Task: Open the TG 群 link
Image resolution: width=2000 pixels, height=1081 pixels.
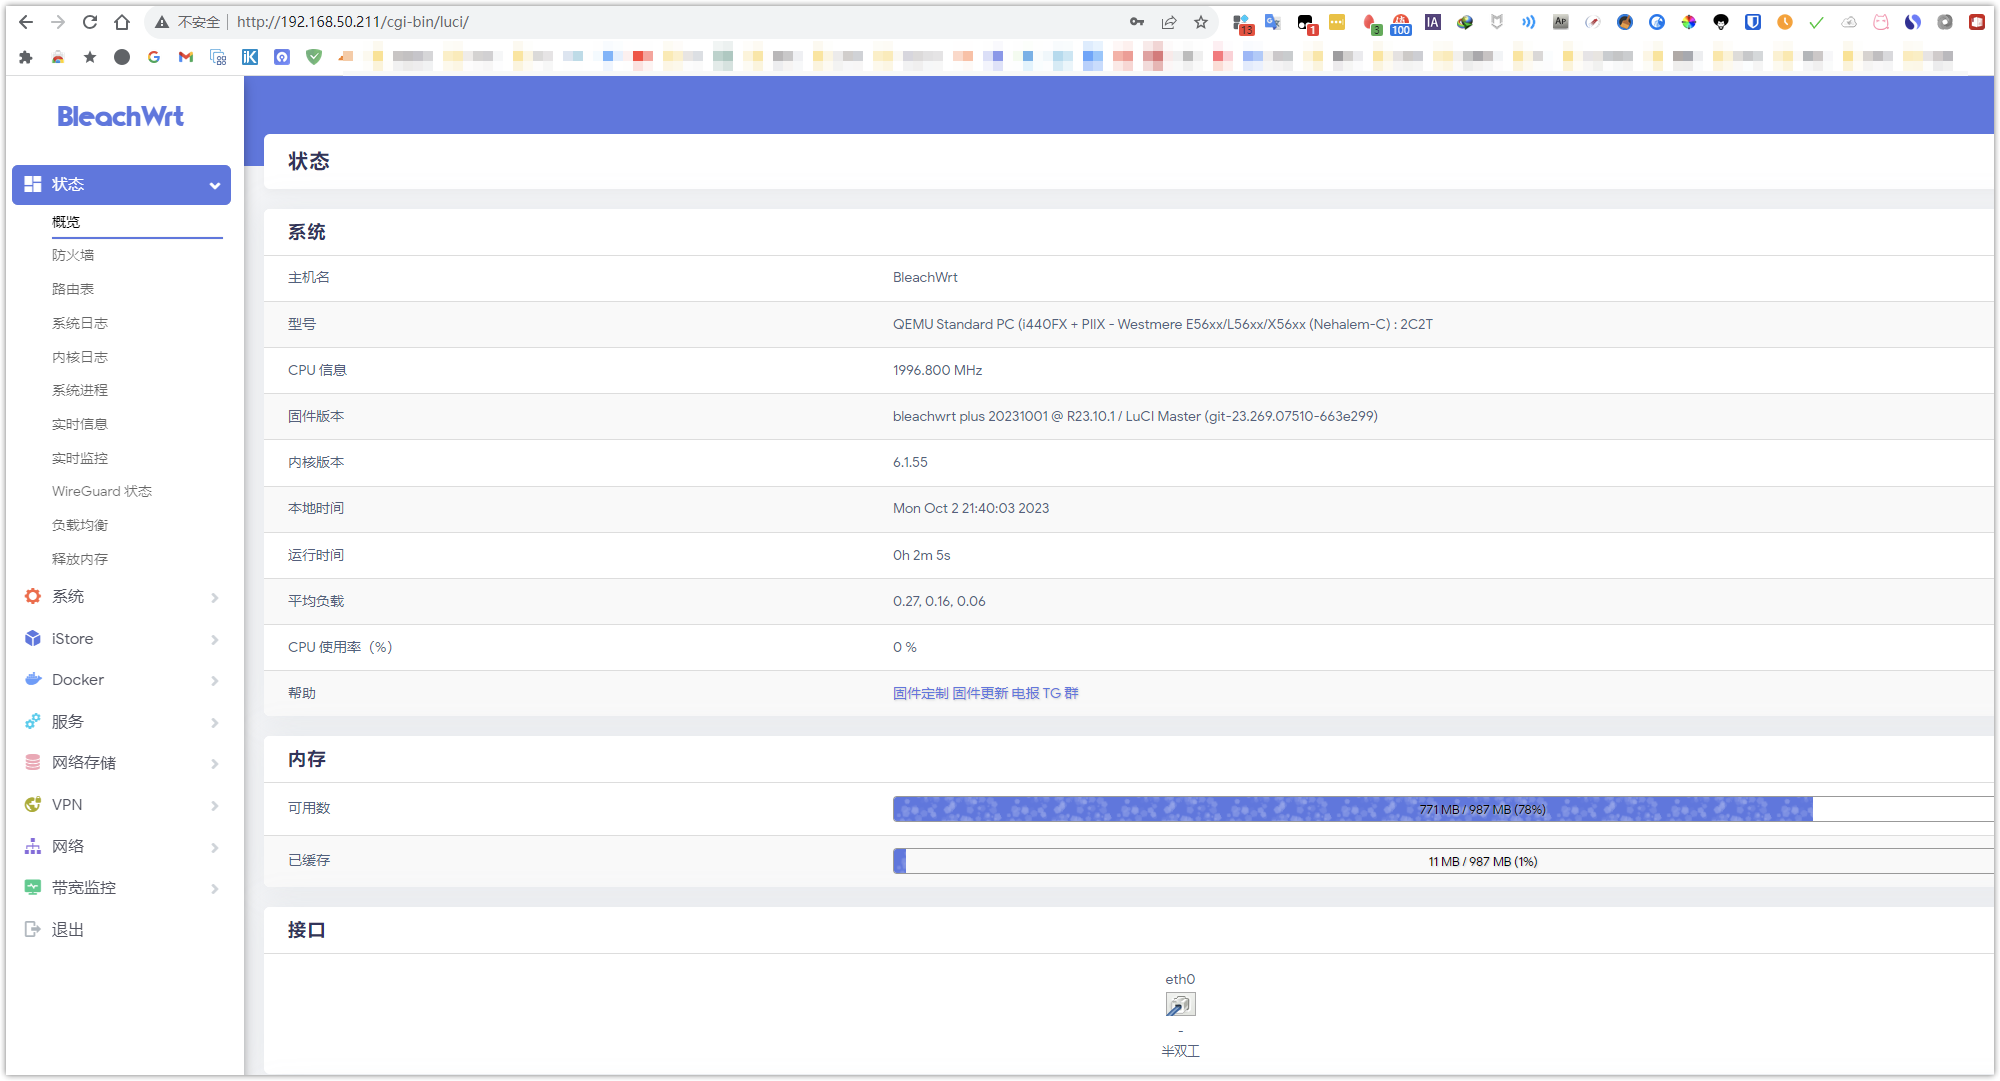Action: pyautogui.click(x=1060, y=693)
